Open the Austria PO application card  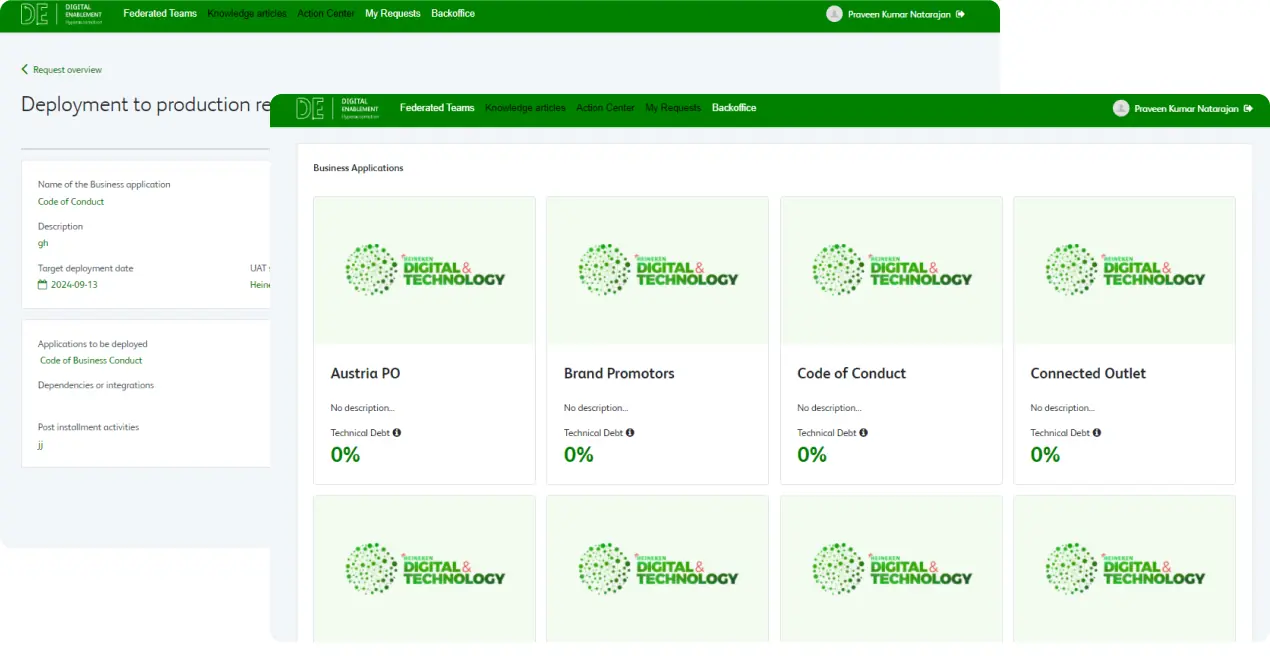click(424, 339)
